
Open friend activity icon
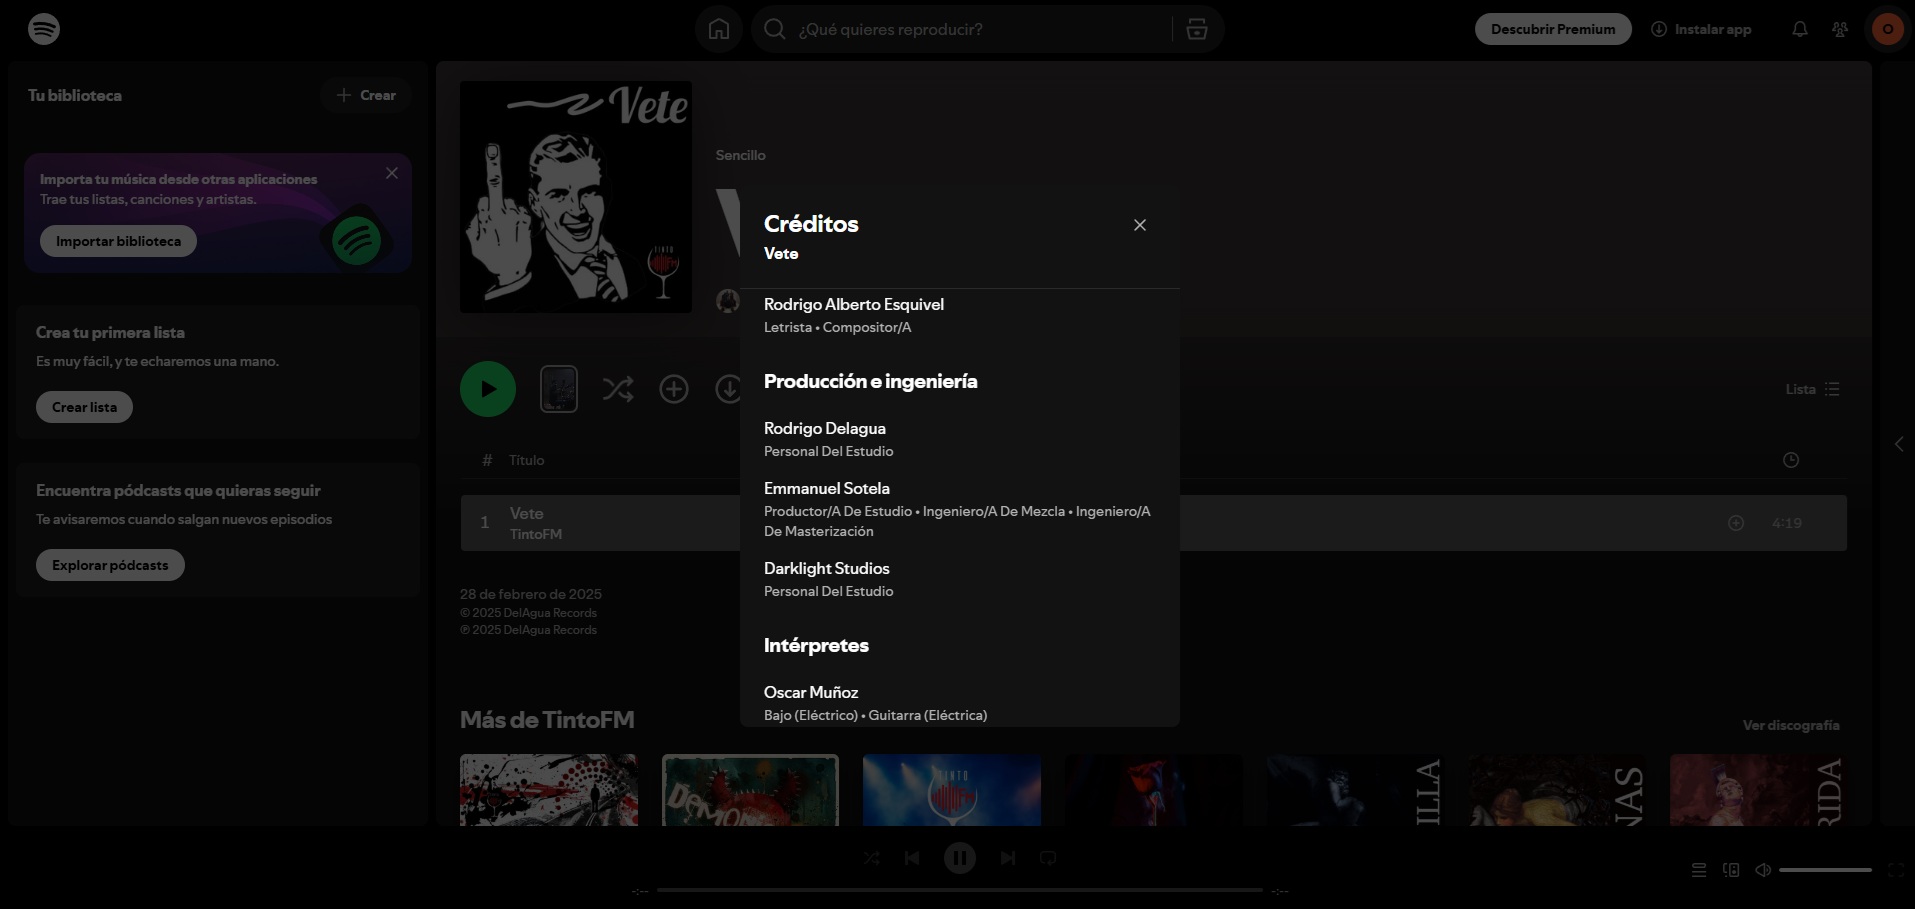(1840, 29)
